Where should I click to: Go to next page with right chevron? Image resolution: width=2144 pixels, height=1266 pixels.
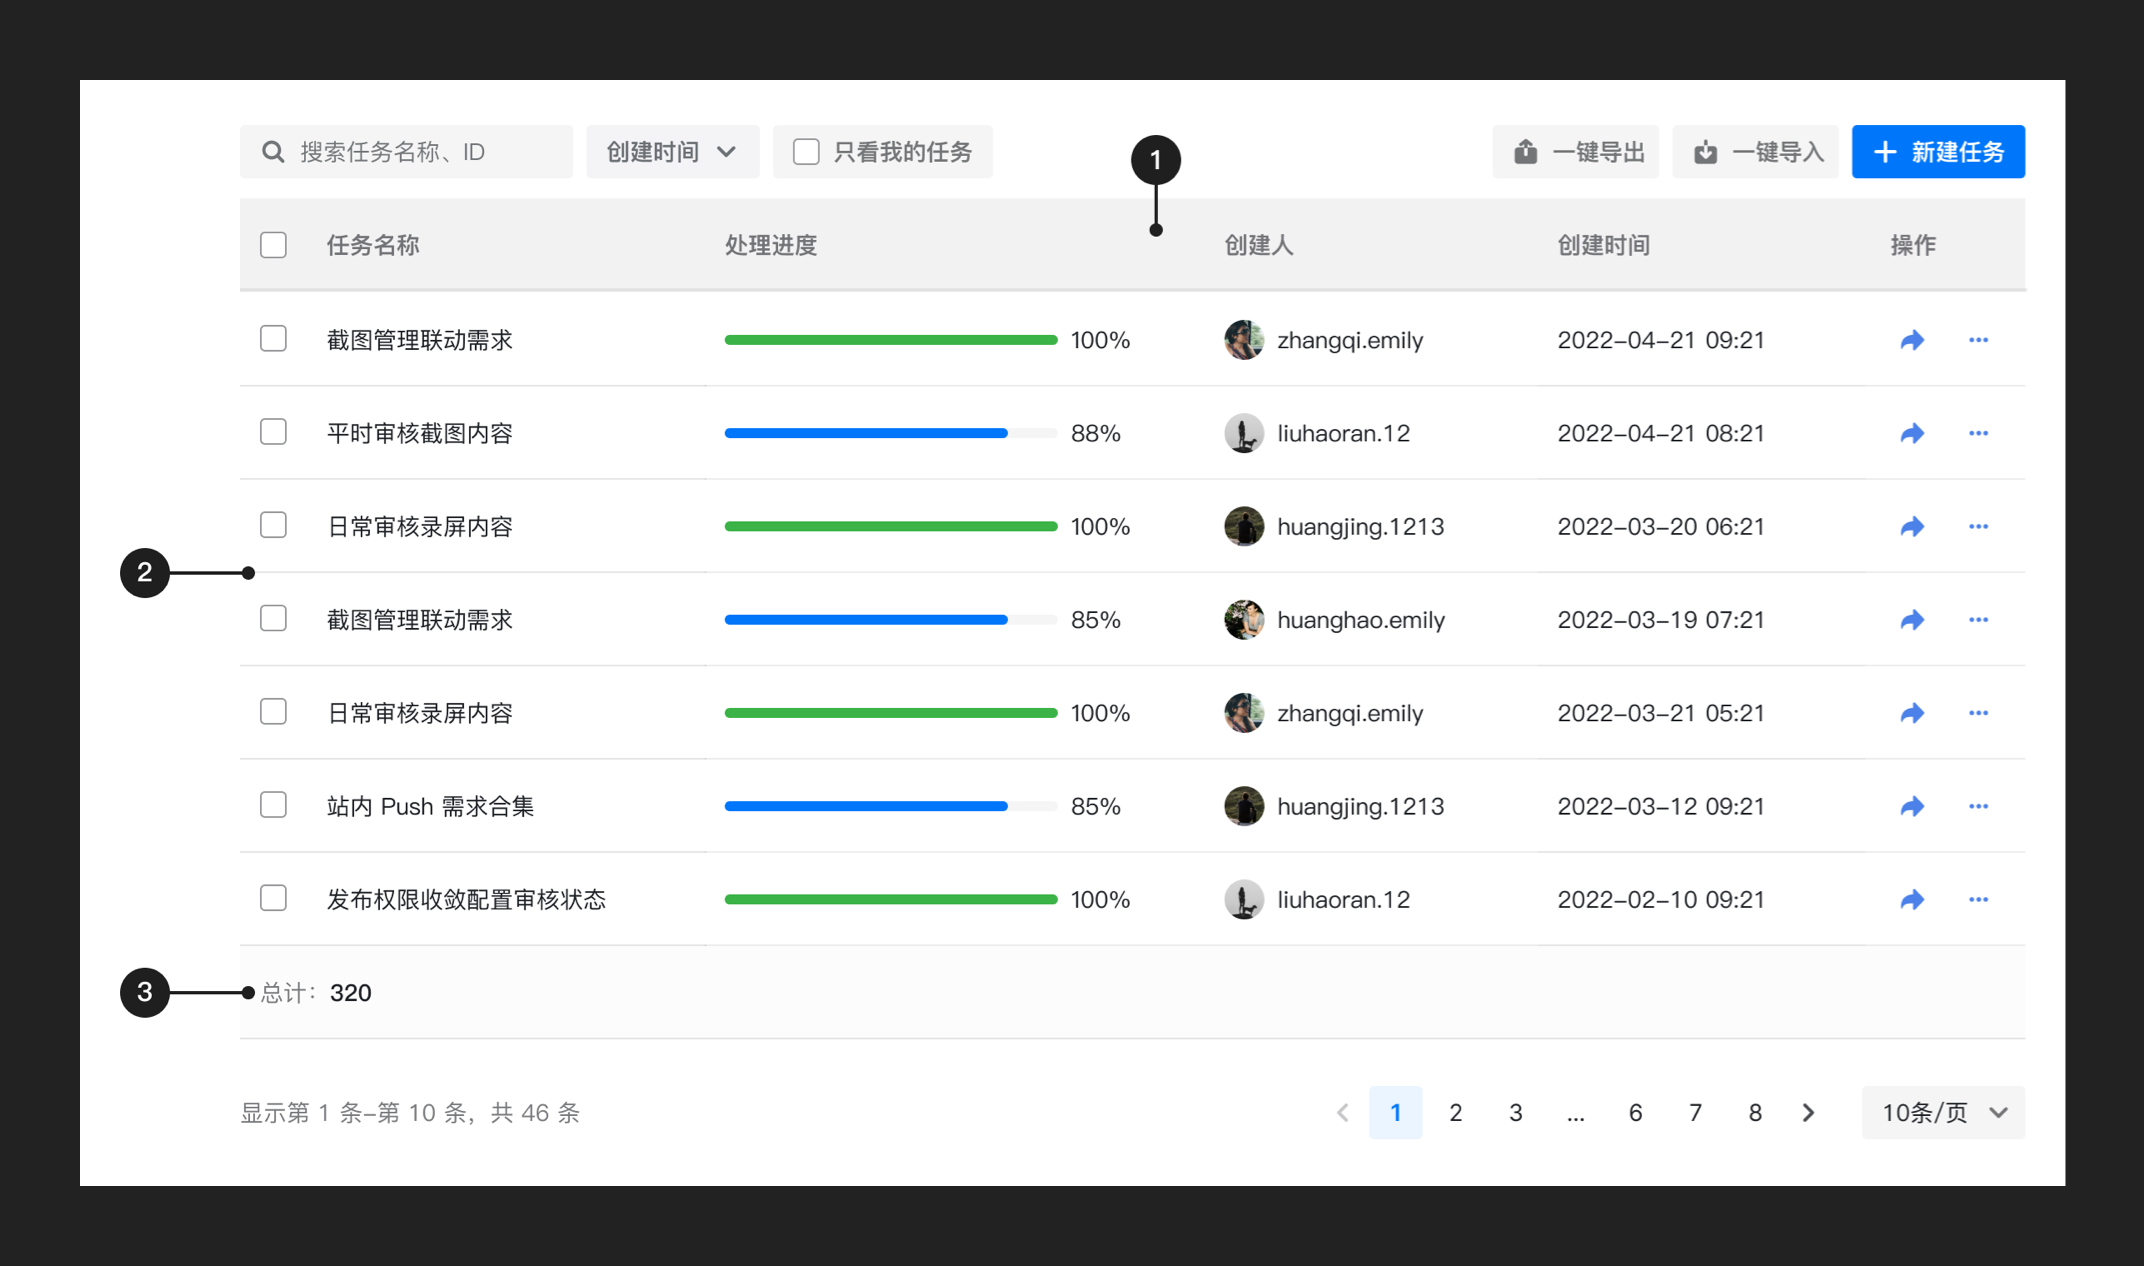click(1808, 1112)
